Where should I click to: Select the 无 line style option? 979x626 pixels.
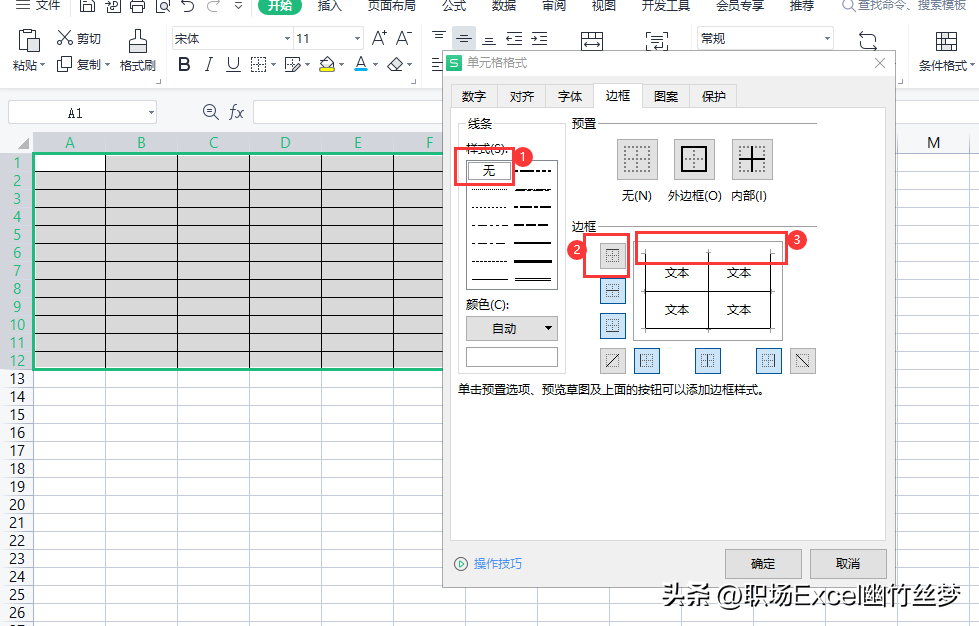point(489,171)
